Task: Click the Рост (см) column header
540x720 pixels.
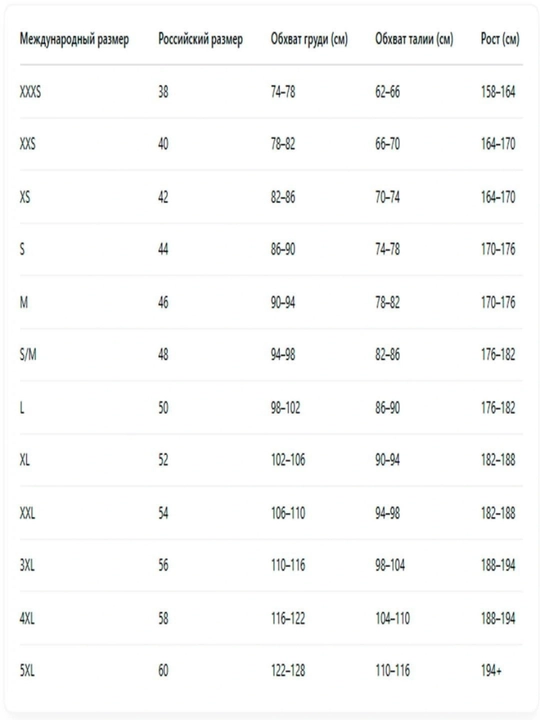Action: click(x=500, y=39)
